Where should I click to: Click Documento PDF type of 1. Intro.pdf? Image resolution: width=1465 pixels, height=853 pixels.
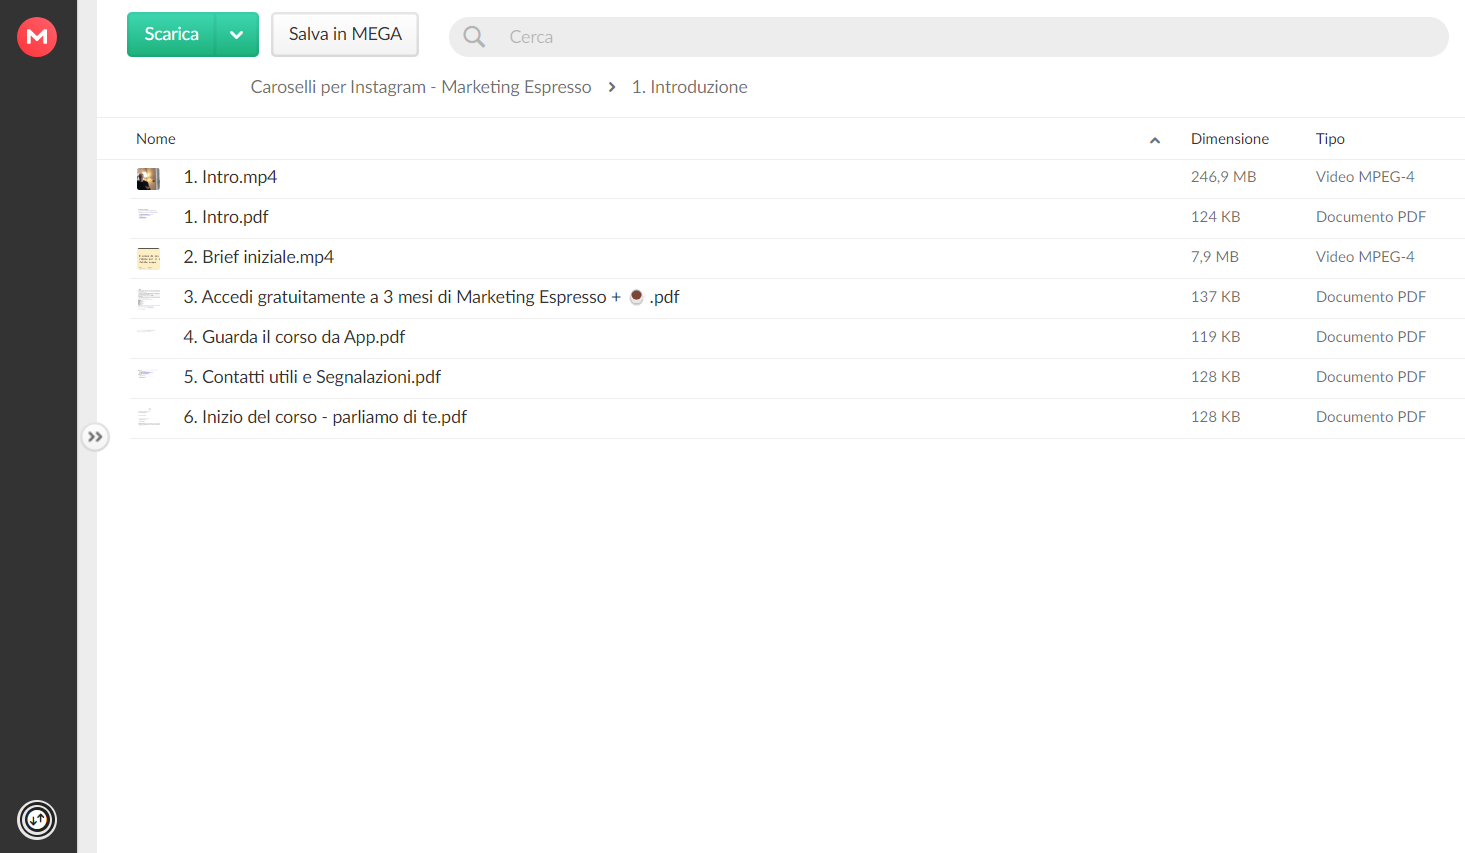coord(1371,217)
